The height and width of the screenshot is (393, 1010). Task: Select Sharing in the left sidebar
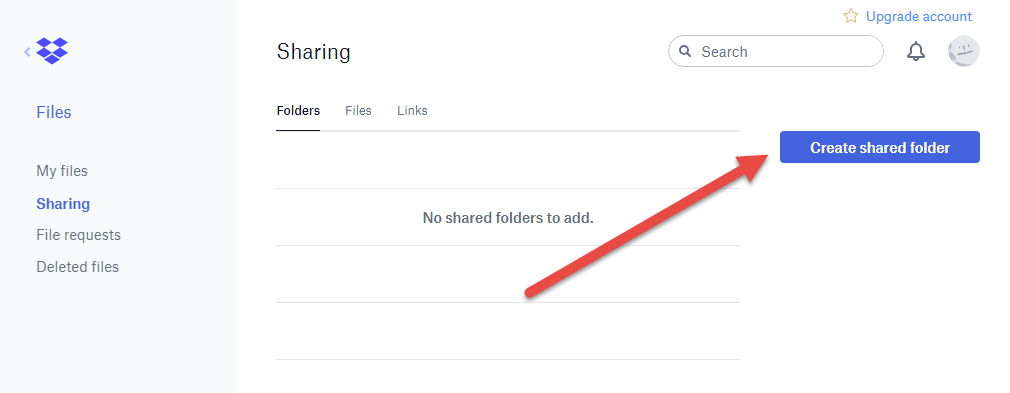tap(63, 204)
